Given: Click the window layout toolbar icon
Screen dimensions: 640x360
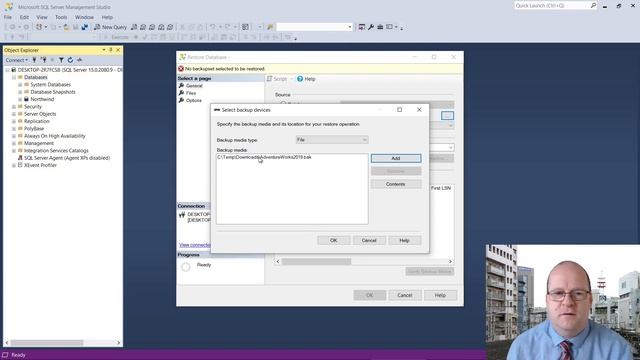Looking at the screenshot, I should (x=389, y=27).
